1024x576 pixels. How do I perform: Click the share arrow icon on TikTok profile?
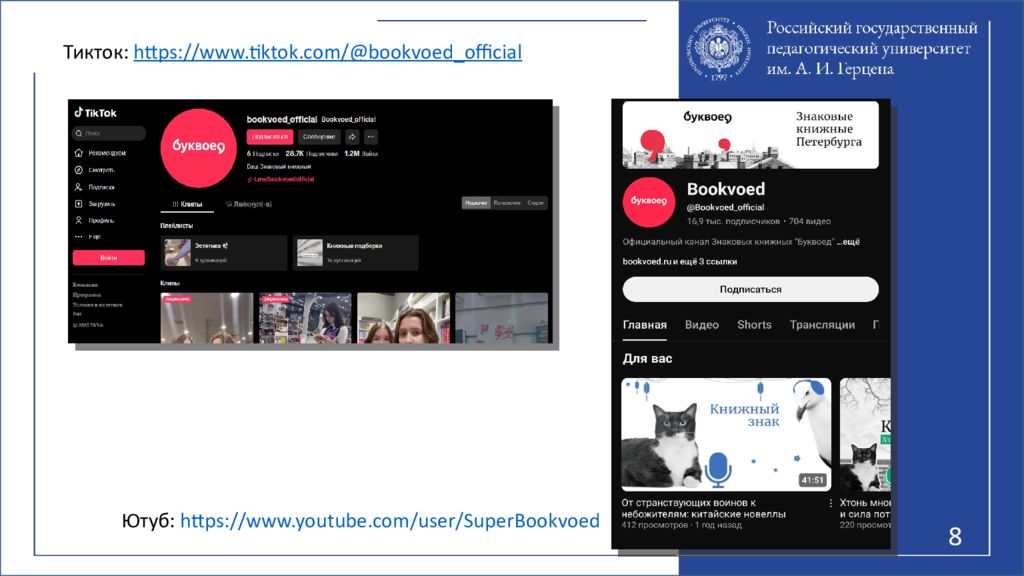(352, 137)
